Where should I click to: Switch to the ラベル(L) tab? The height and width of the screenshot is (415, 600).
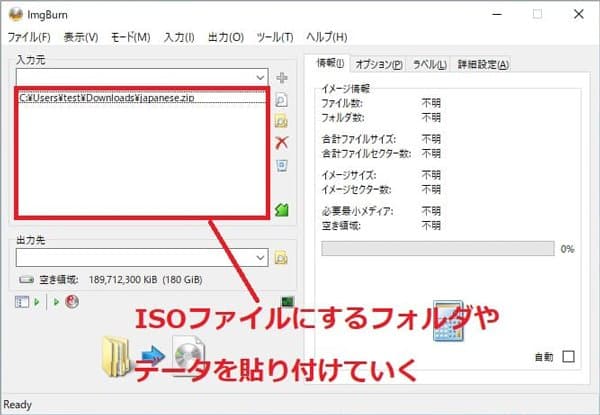(x=429, y=64)
